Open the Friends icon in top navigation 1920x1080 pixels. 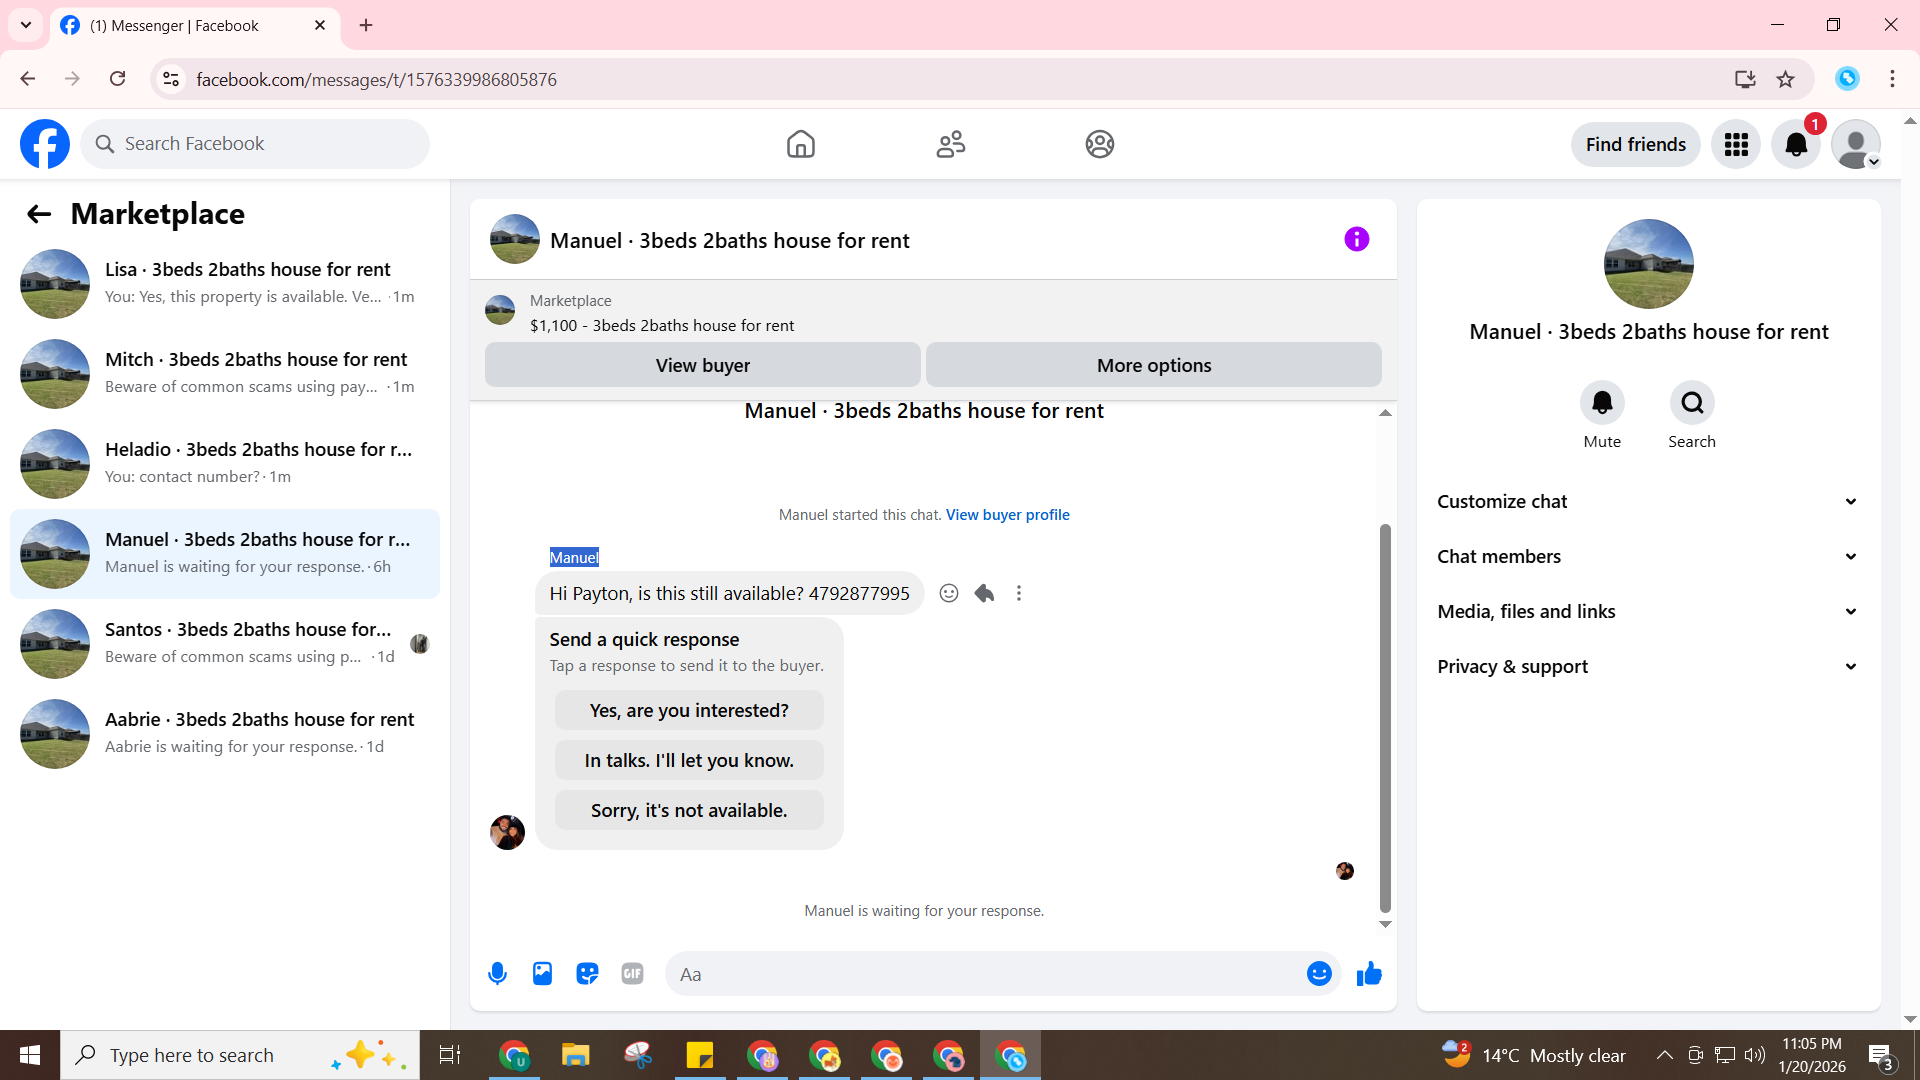click(x=951, y=144)
